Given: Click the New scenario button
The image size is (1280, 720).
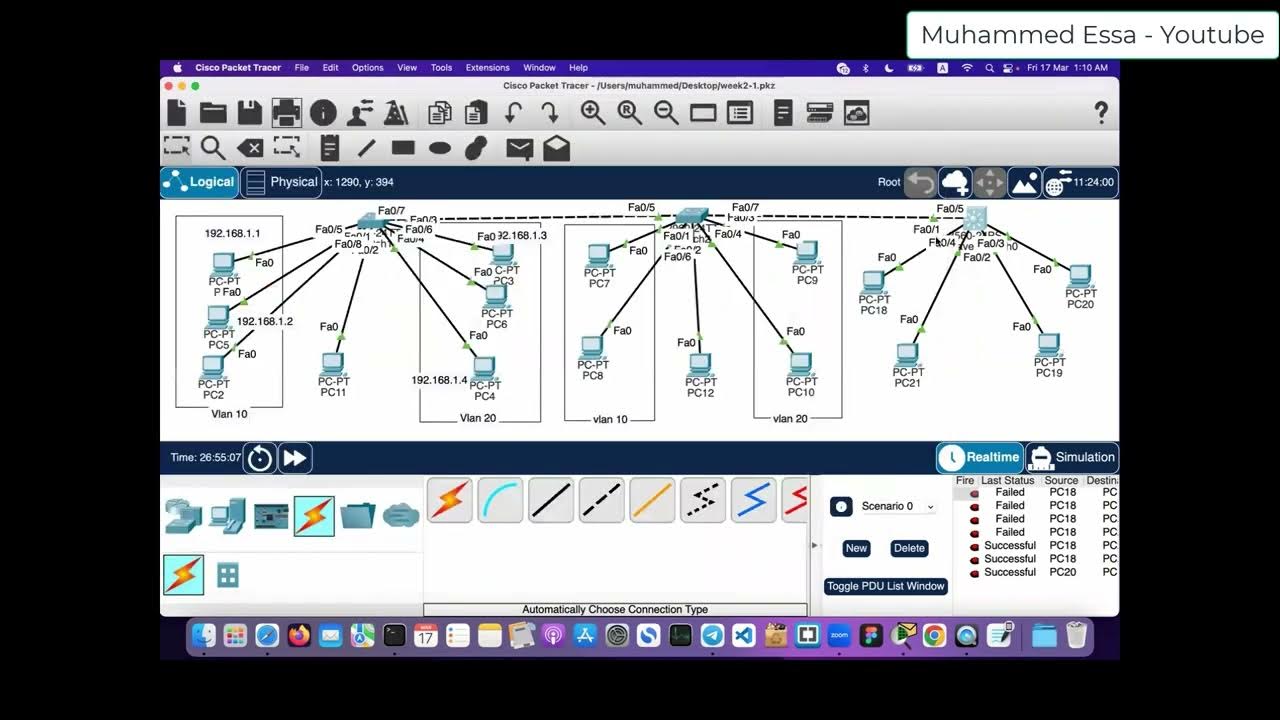Looking at the screenshot, I should pos(856,548).
